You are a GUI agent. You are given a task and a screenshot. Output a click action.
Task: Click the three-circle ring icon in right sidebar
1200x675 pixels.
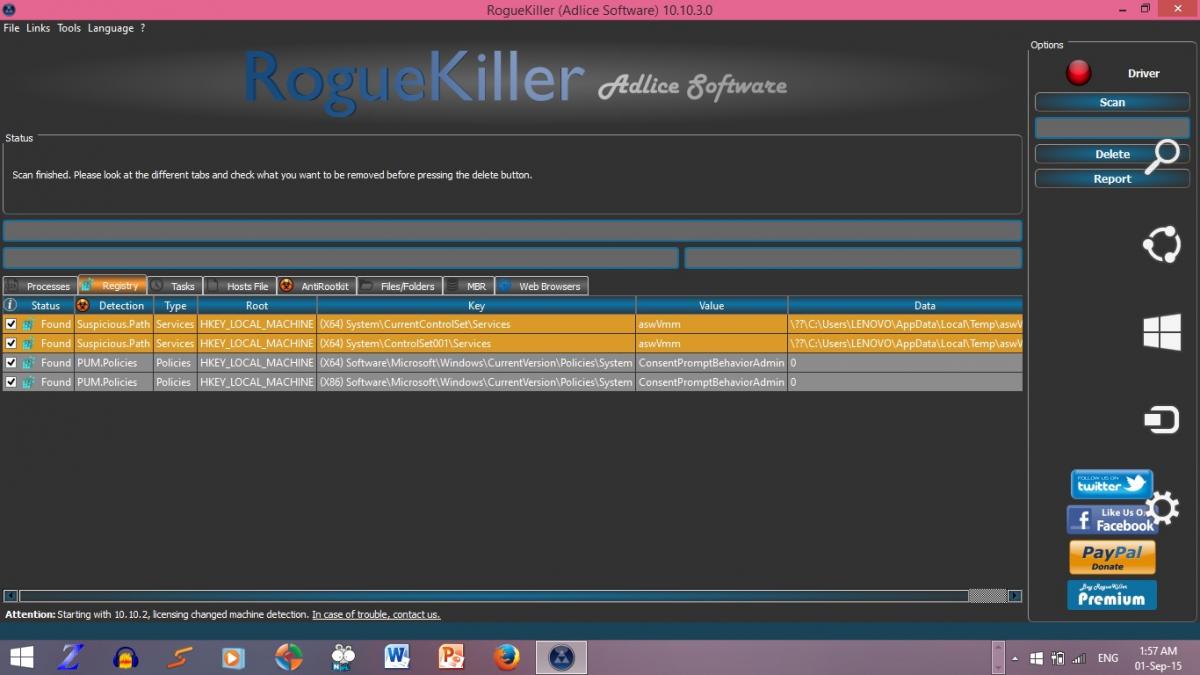point(1161,244)
